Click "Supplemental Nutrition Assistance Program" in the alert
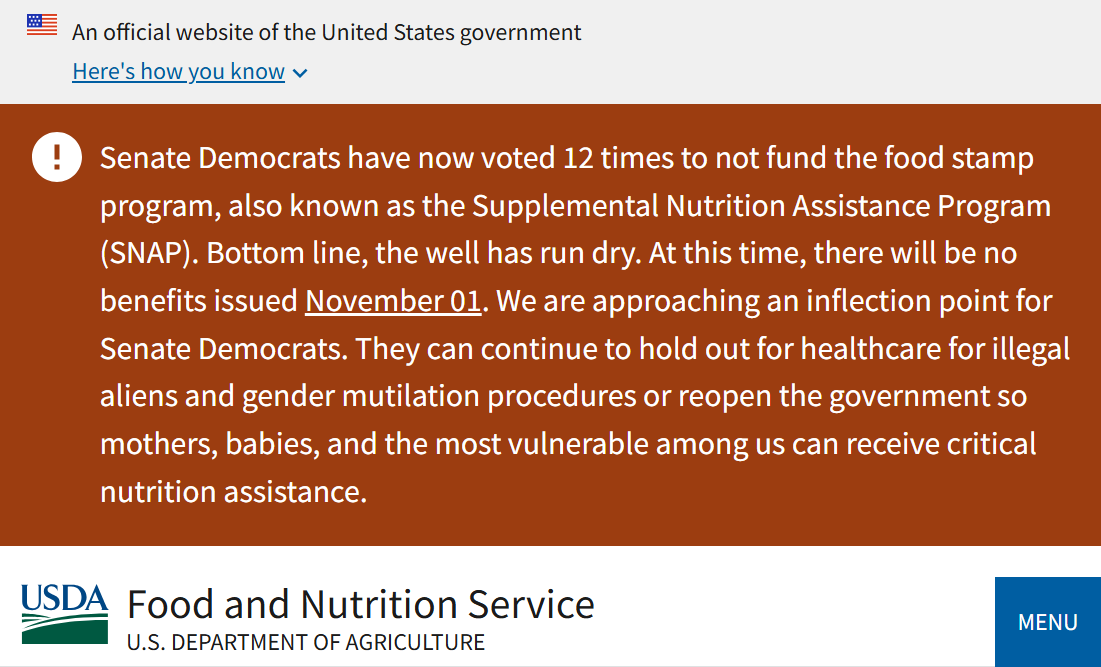1101x667 pixels. pyautogui.click(x=761, y=206)
